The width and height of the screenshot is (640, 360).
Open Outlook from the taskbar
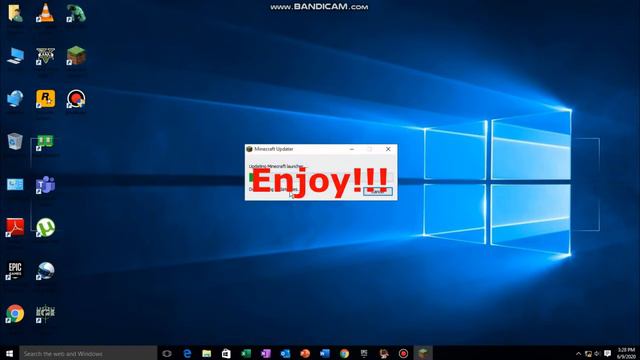(285, 353)
